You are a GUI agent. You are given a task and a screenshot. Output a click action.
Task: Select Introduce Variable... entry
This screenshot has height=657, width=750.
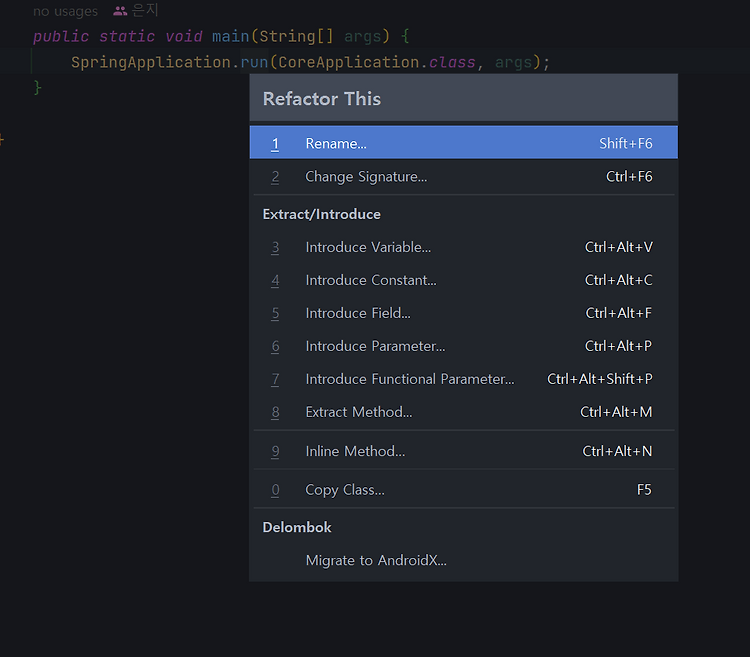(463, 247)
